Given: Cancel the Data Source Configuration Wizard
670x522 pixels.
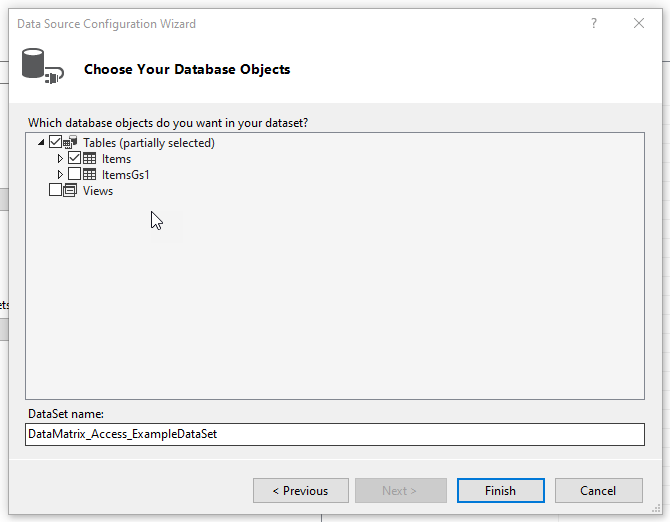Looking at the screenshot, I should pos(598,490).
